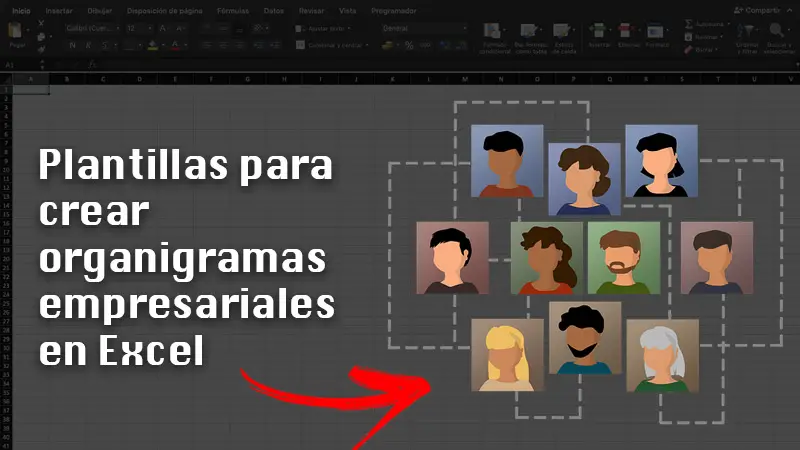Image resolution: width=800 pixels, height=450 pixels.
Task: Expand the Autosuma dropdown arrow
Action: point(728,24)
